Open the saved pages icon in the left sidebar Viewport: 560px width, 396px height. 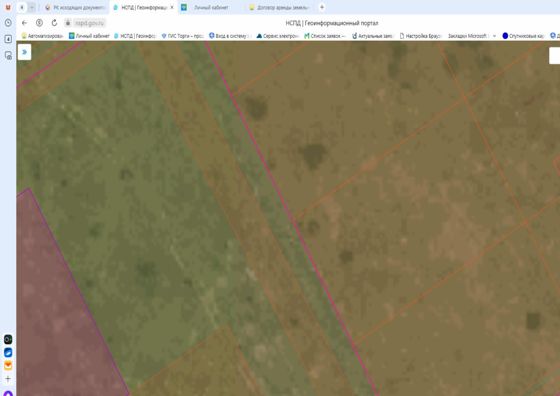pyautogui.click(x=8, y=55)
